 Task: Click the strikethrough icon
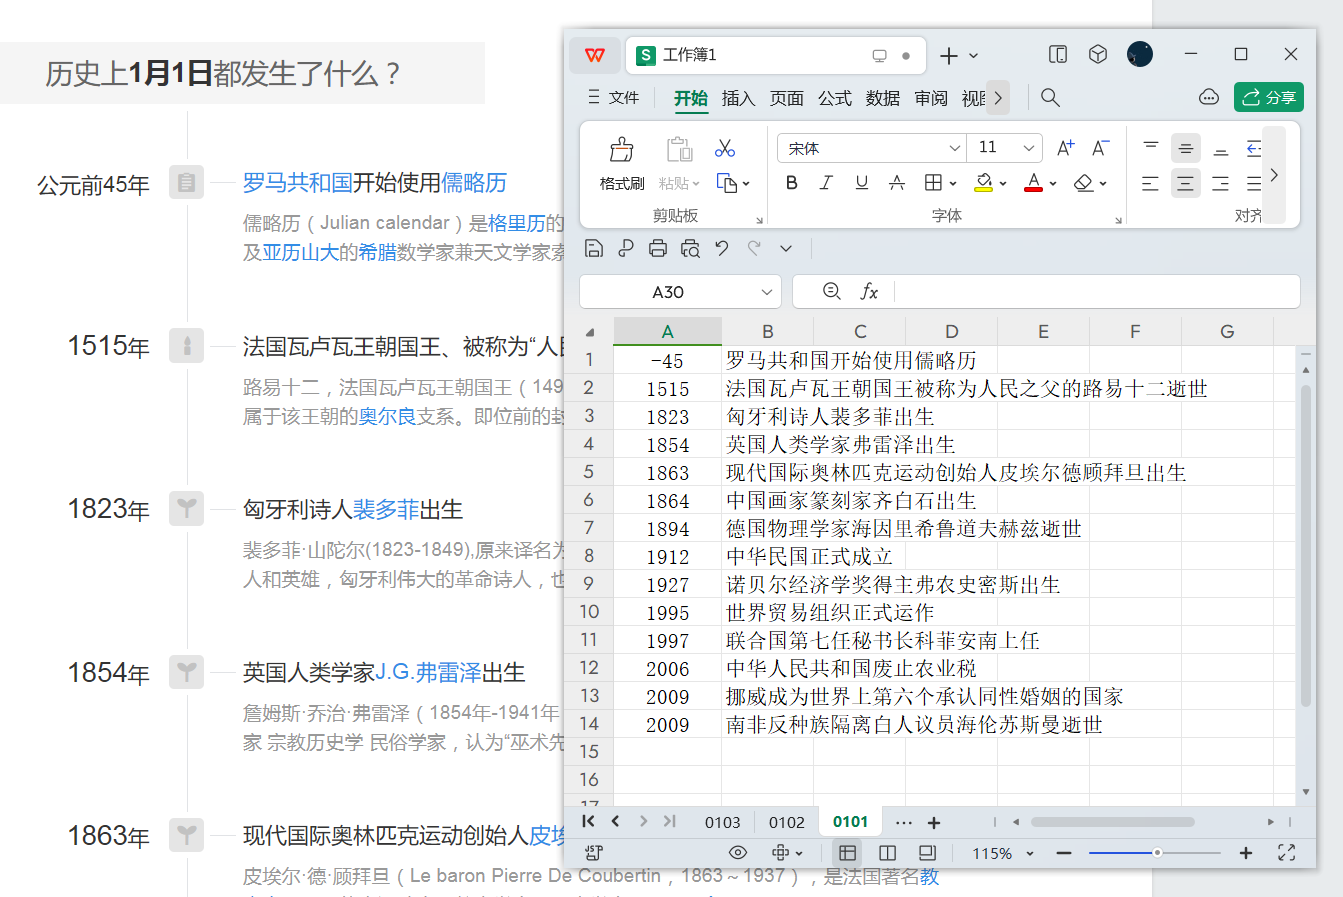(897, 183)
